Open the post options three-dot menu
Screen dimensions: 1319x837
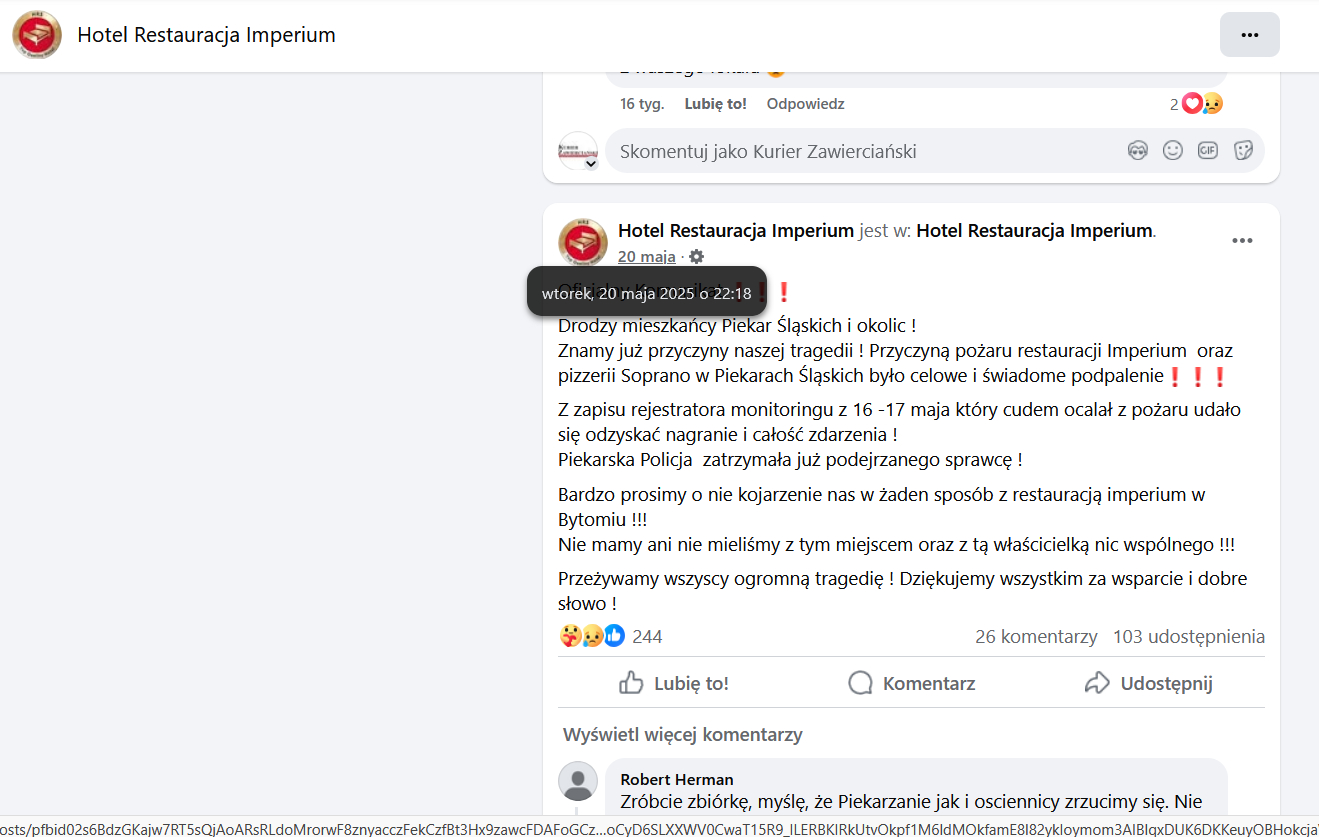point(1242,241)
